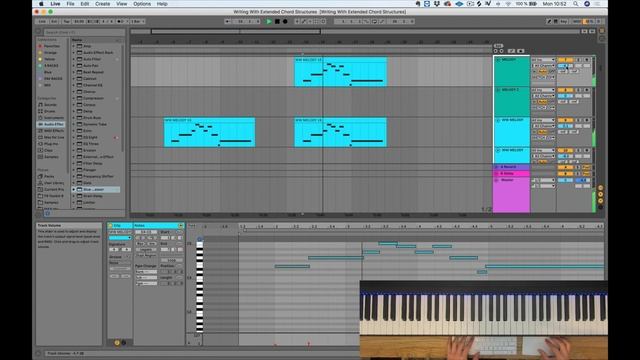640x360 pixels.
Task: Open Current Project in Places
Action: coord(51,189)
